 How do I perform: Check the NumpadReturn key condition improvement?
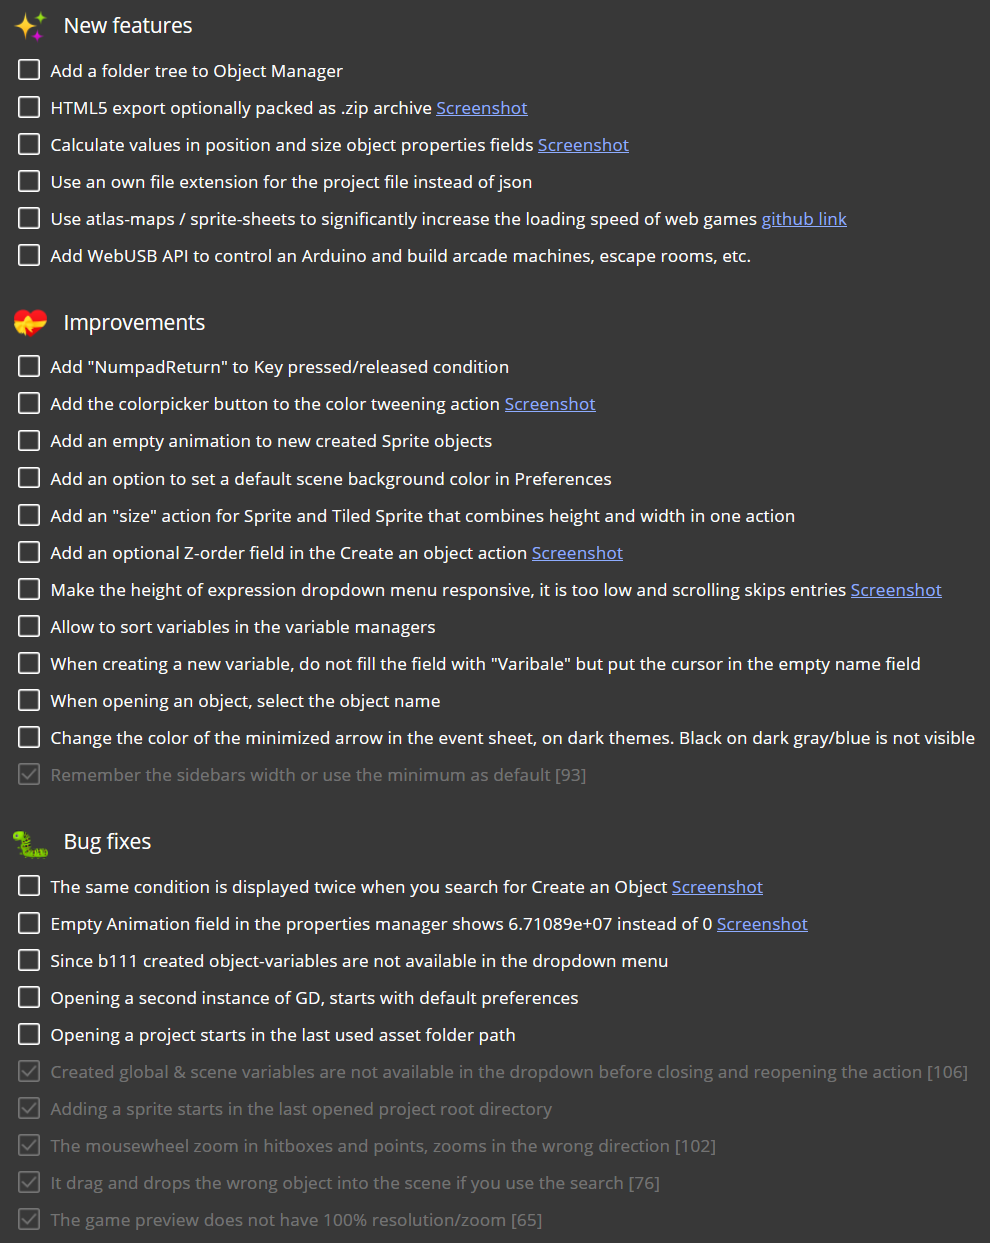[x=28, y=366]
